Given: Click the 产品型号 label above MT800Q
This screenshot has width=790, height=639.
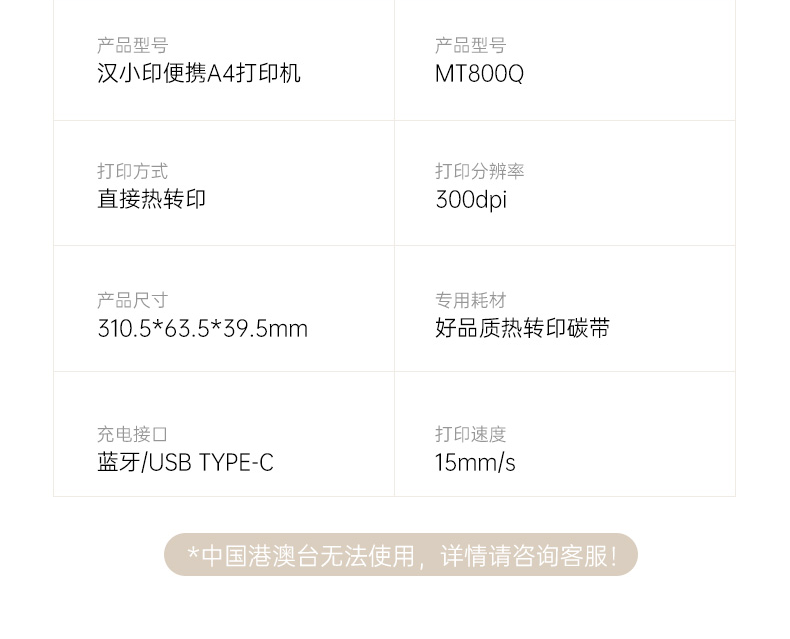Looking at the screenshot, I should tap(470, 46).
